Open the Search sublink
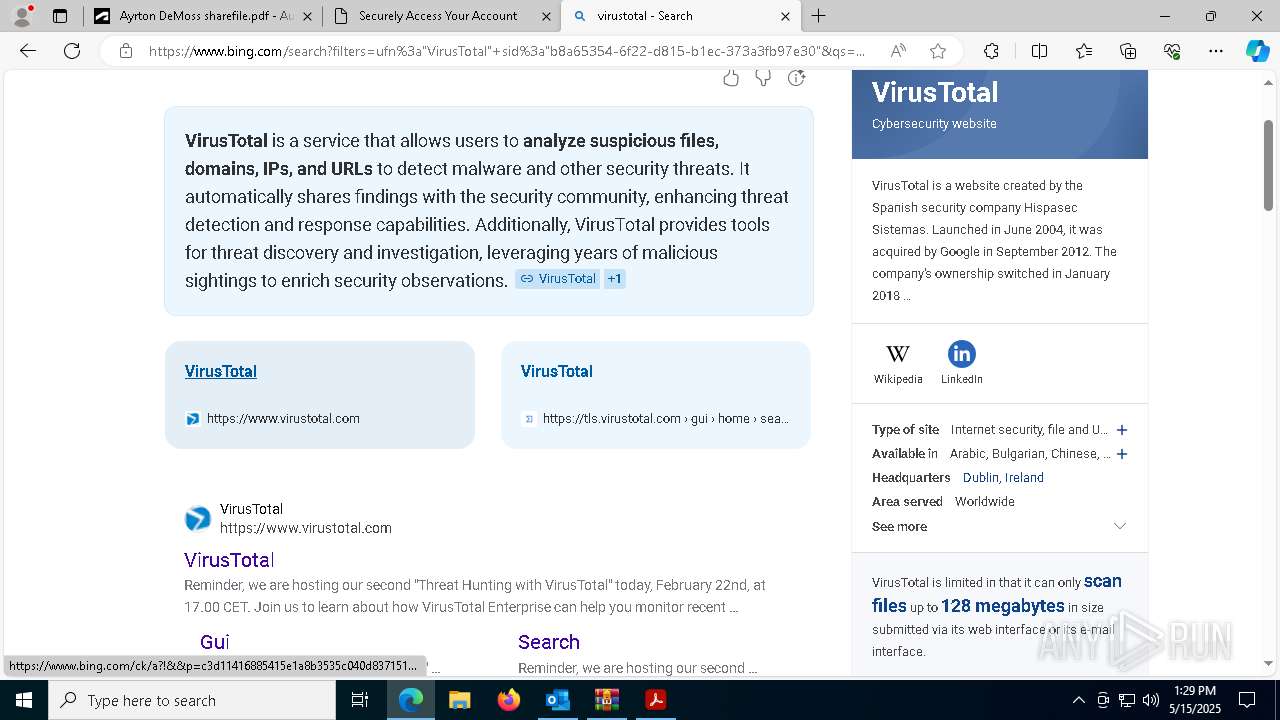Screen dimensions: 1280x720 tap(549, 642)
